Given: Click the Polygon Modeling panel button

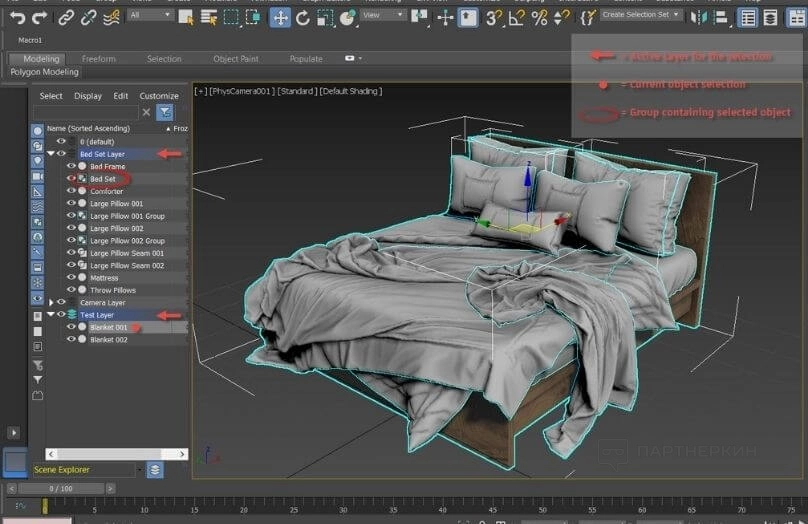Looking at the screenshot, I should point(44,72).
